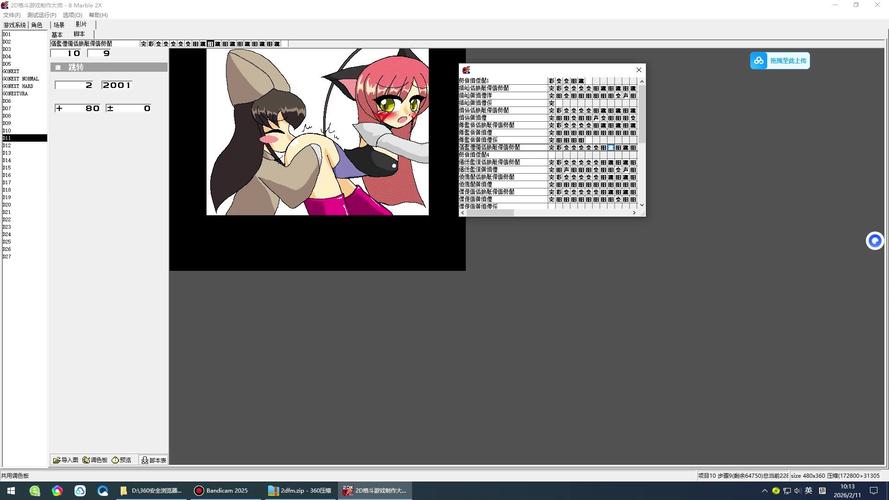Screen dimensions: 889x500
Task: Switch to 2dfm.zip - 360压缩 taskbar window
Action: click(300, 490)
